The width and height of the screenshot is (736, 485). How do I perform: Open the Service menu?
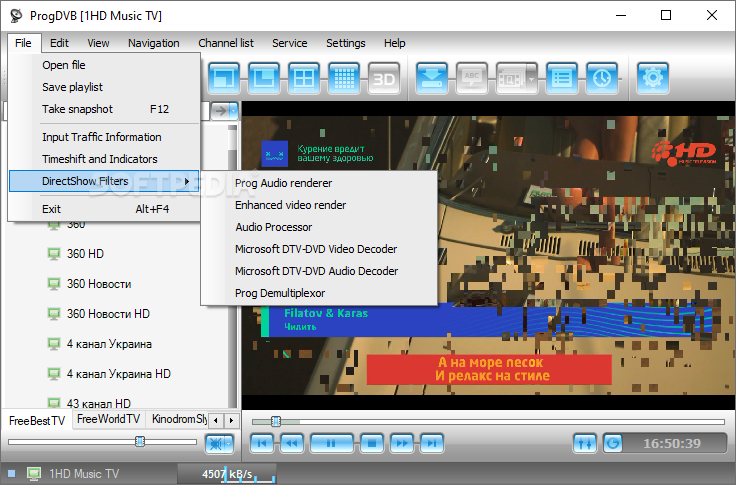point(290,43)
